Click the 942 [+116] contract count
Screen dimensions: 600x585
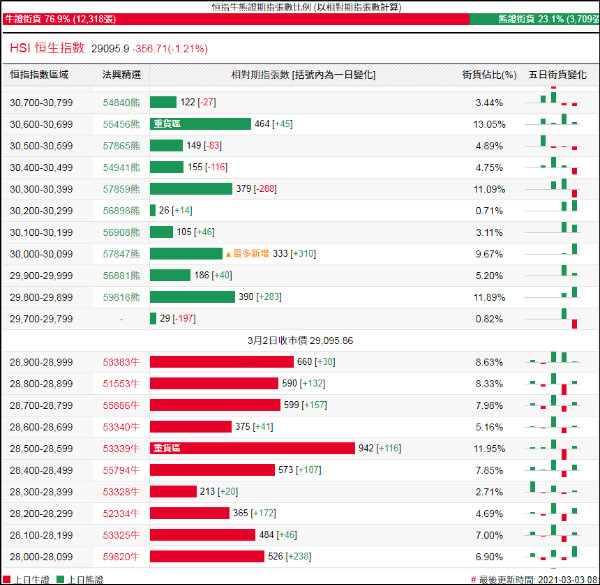pos(380,448)
